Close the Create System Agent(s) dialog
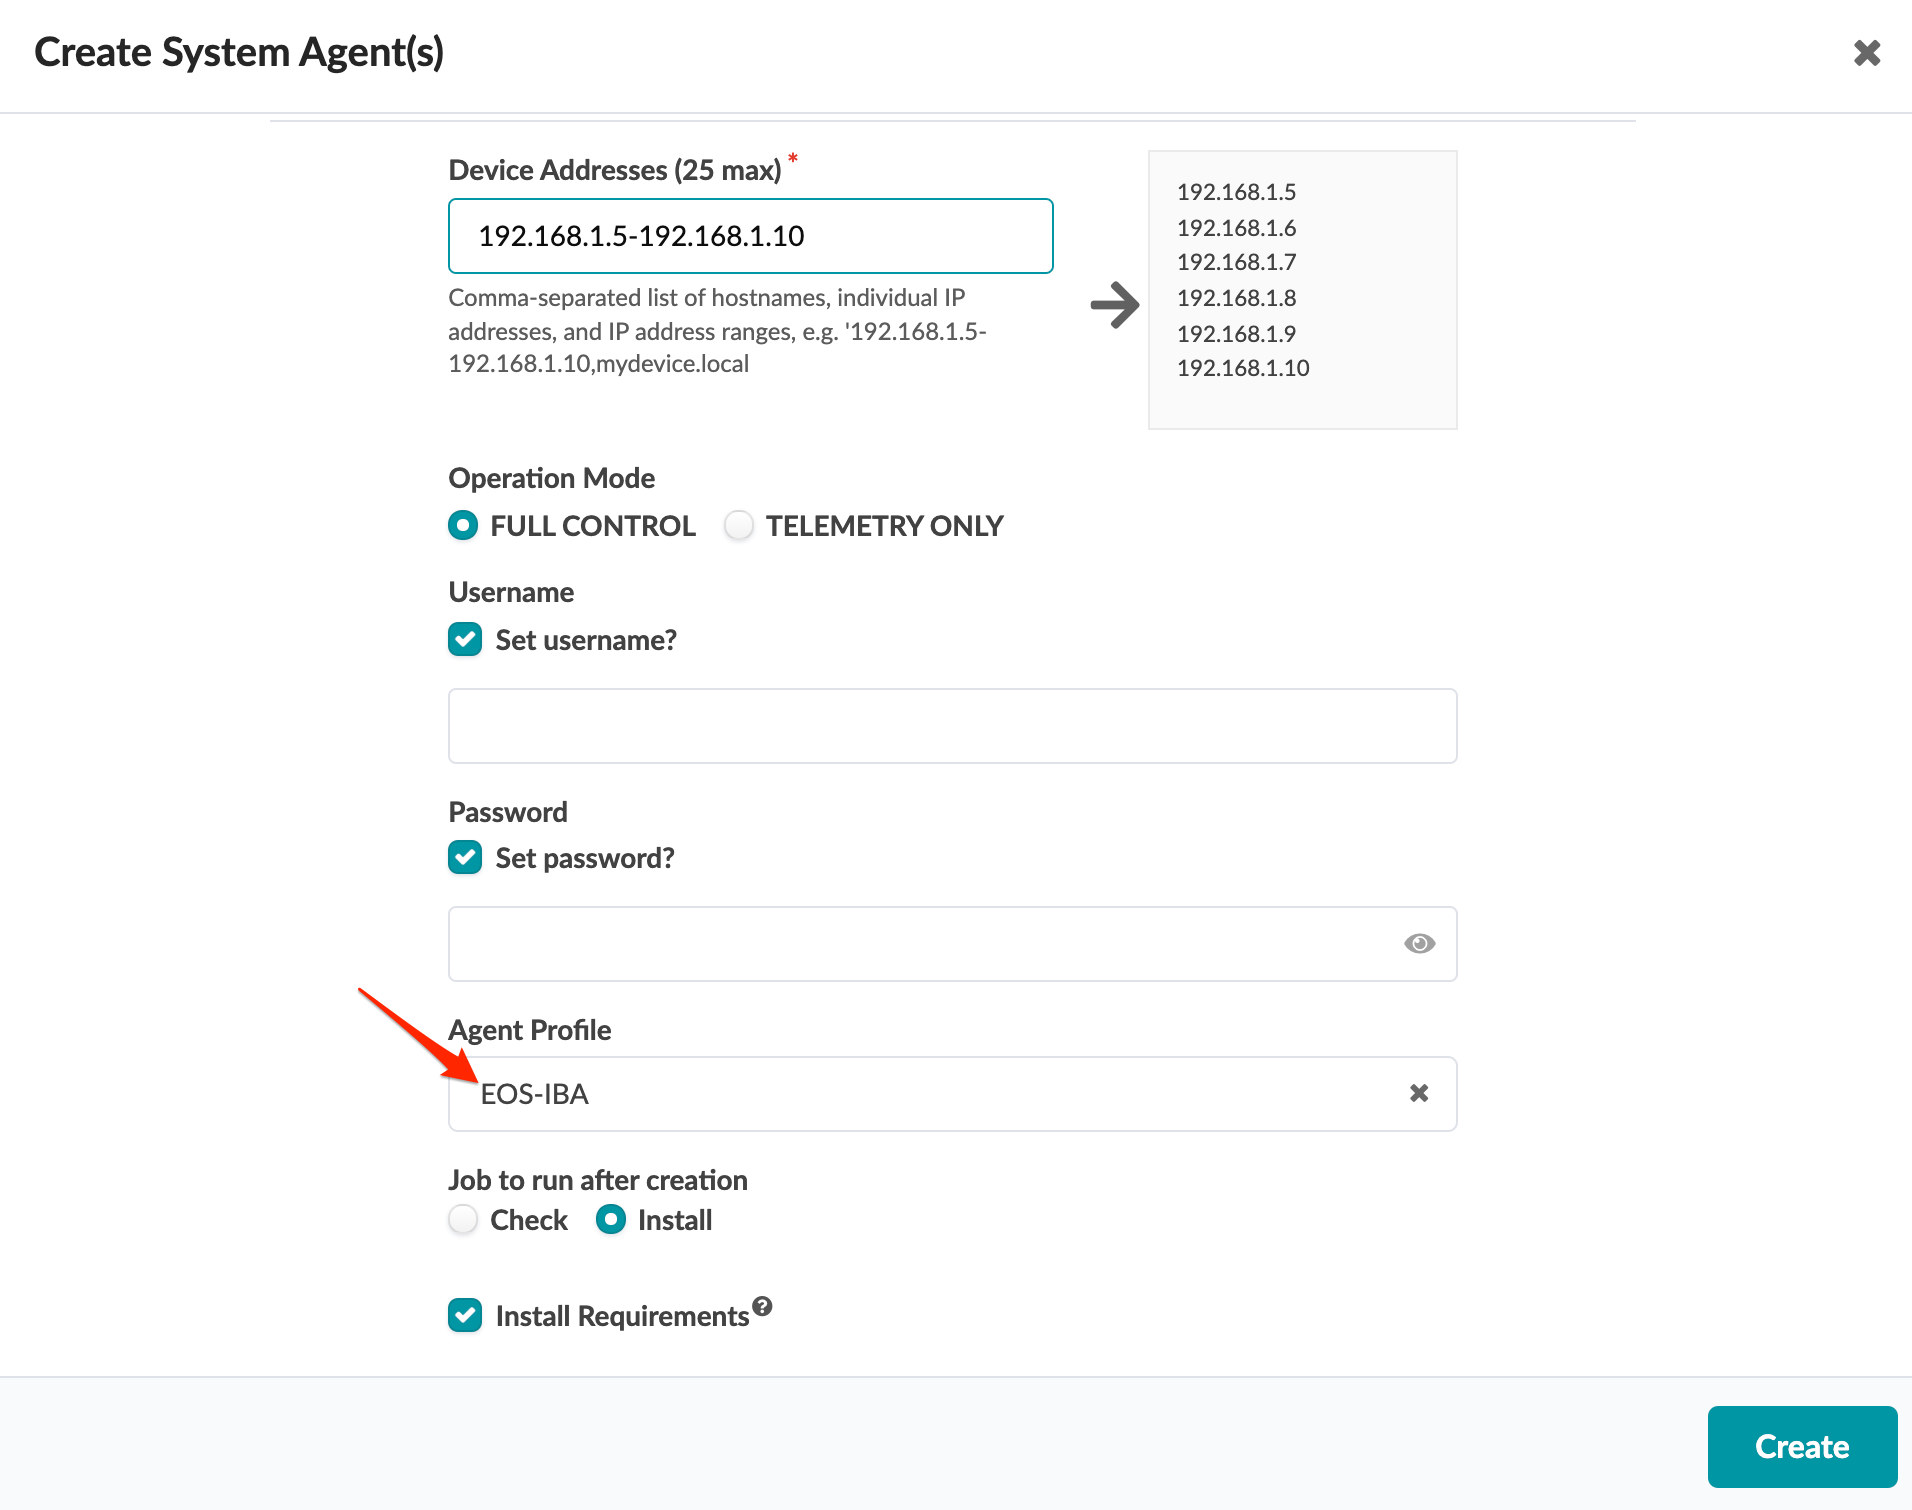The width and height of the screenshot is (1912, 1510). 1866,53
